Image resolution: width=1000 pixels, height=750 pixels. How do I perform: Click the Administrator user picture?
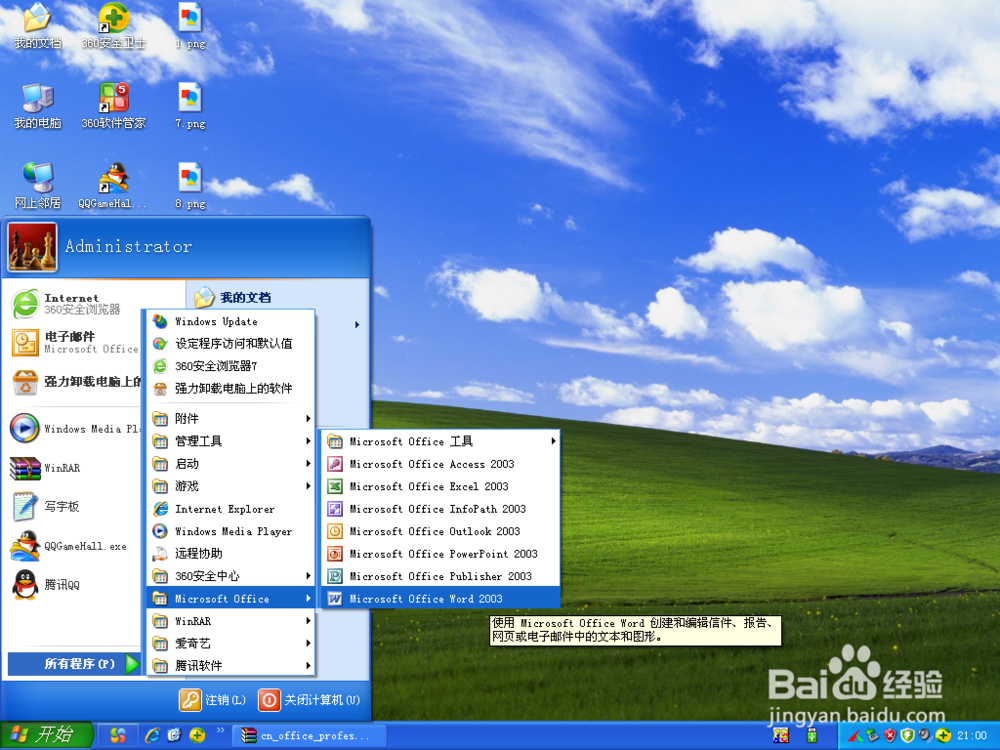click(x=32, y=247)
